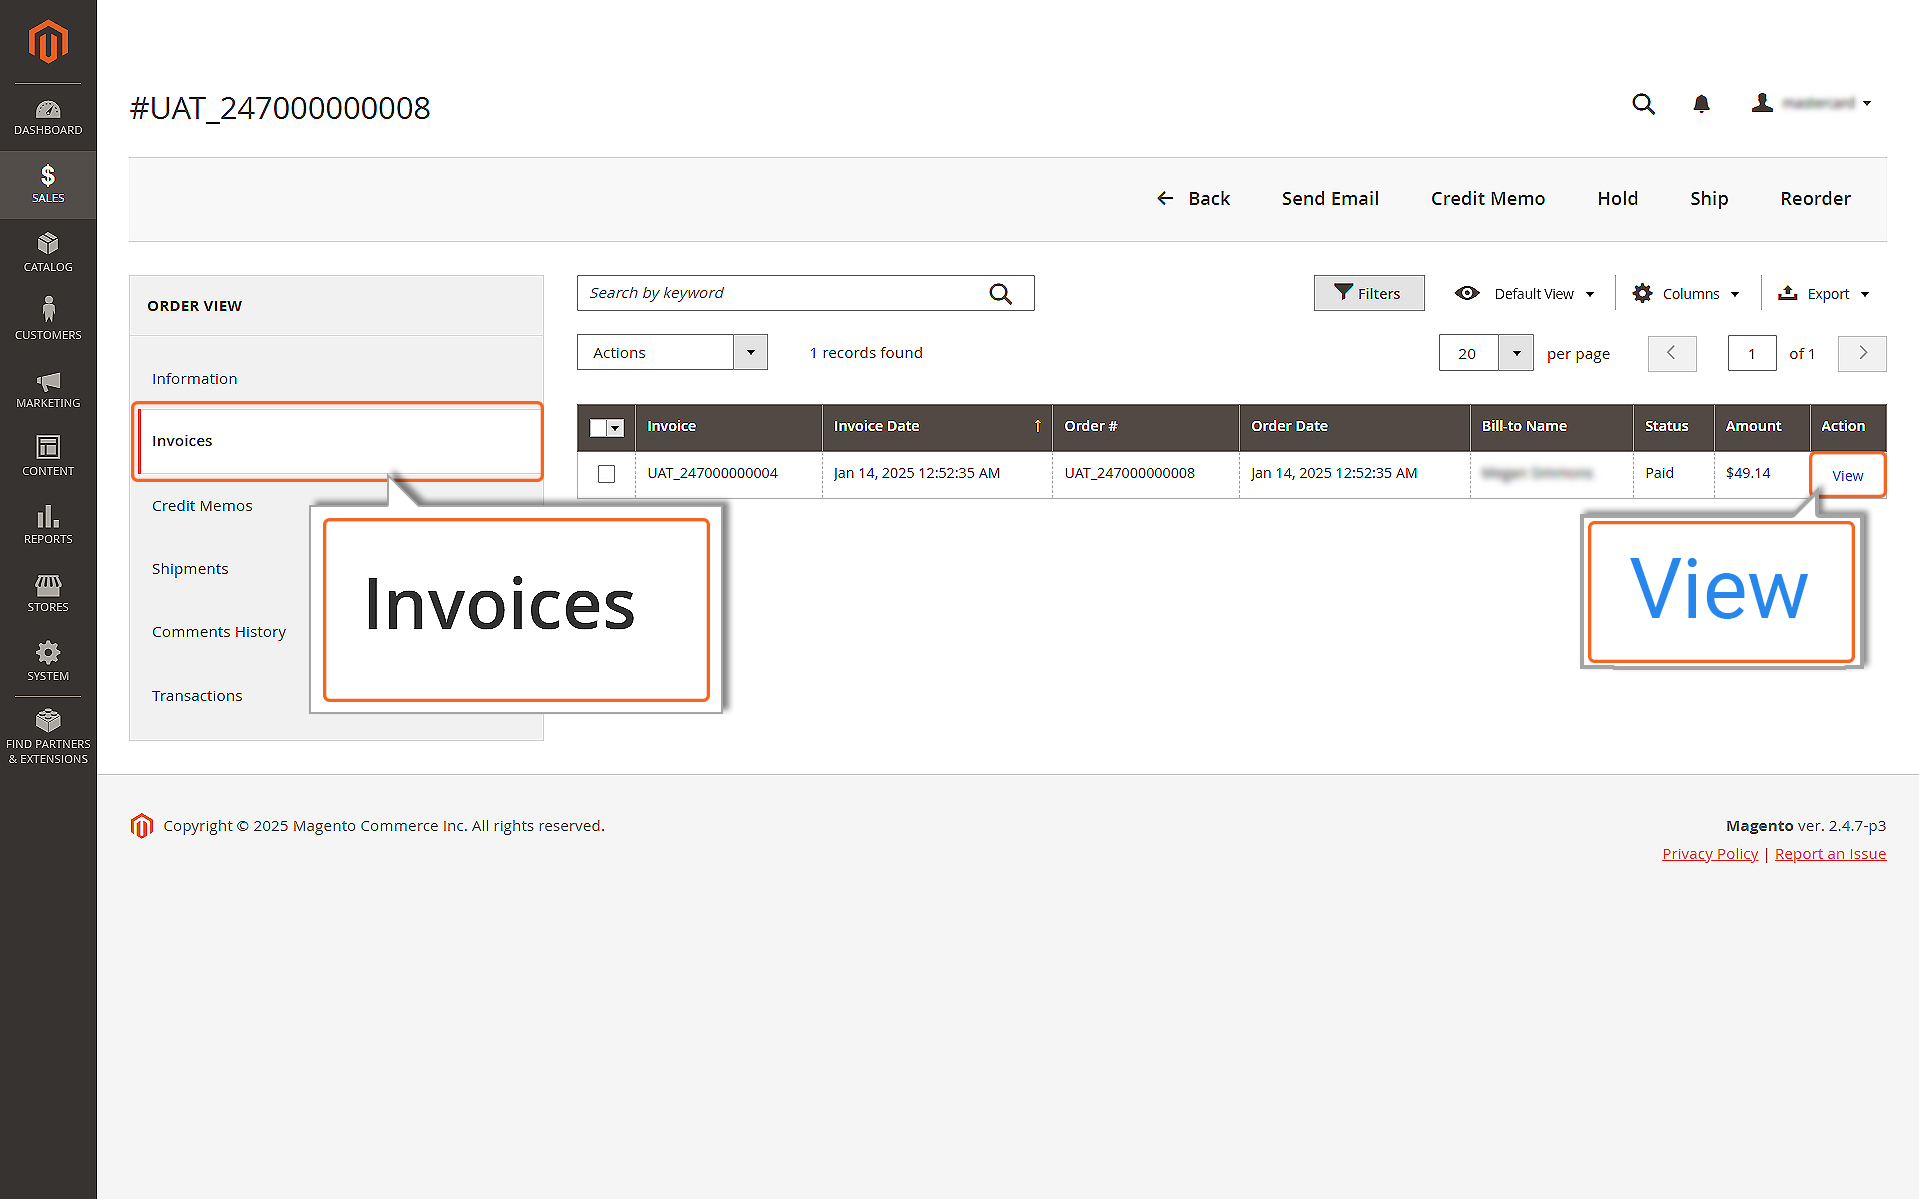Screen dimensions: 1919x1199
Task: Click the current page number field
Action: [1752, 353]
